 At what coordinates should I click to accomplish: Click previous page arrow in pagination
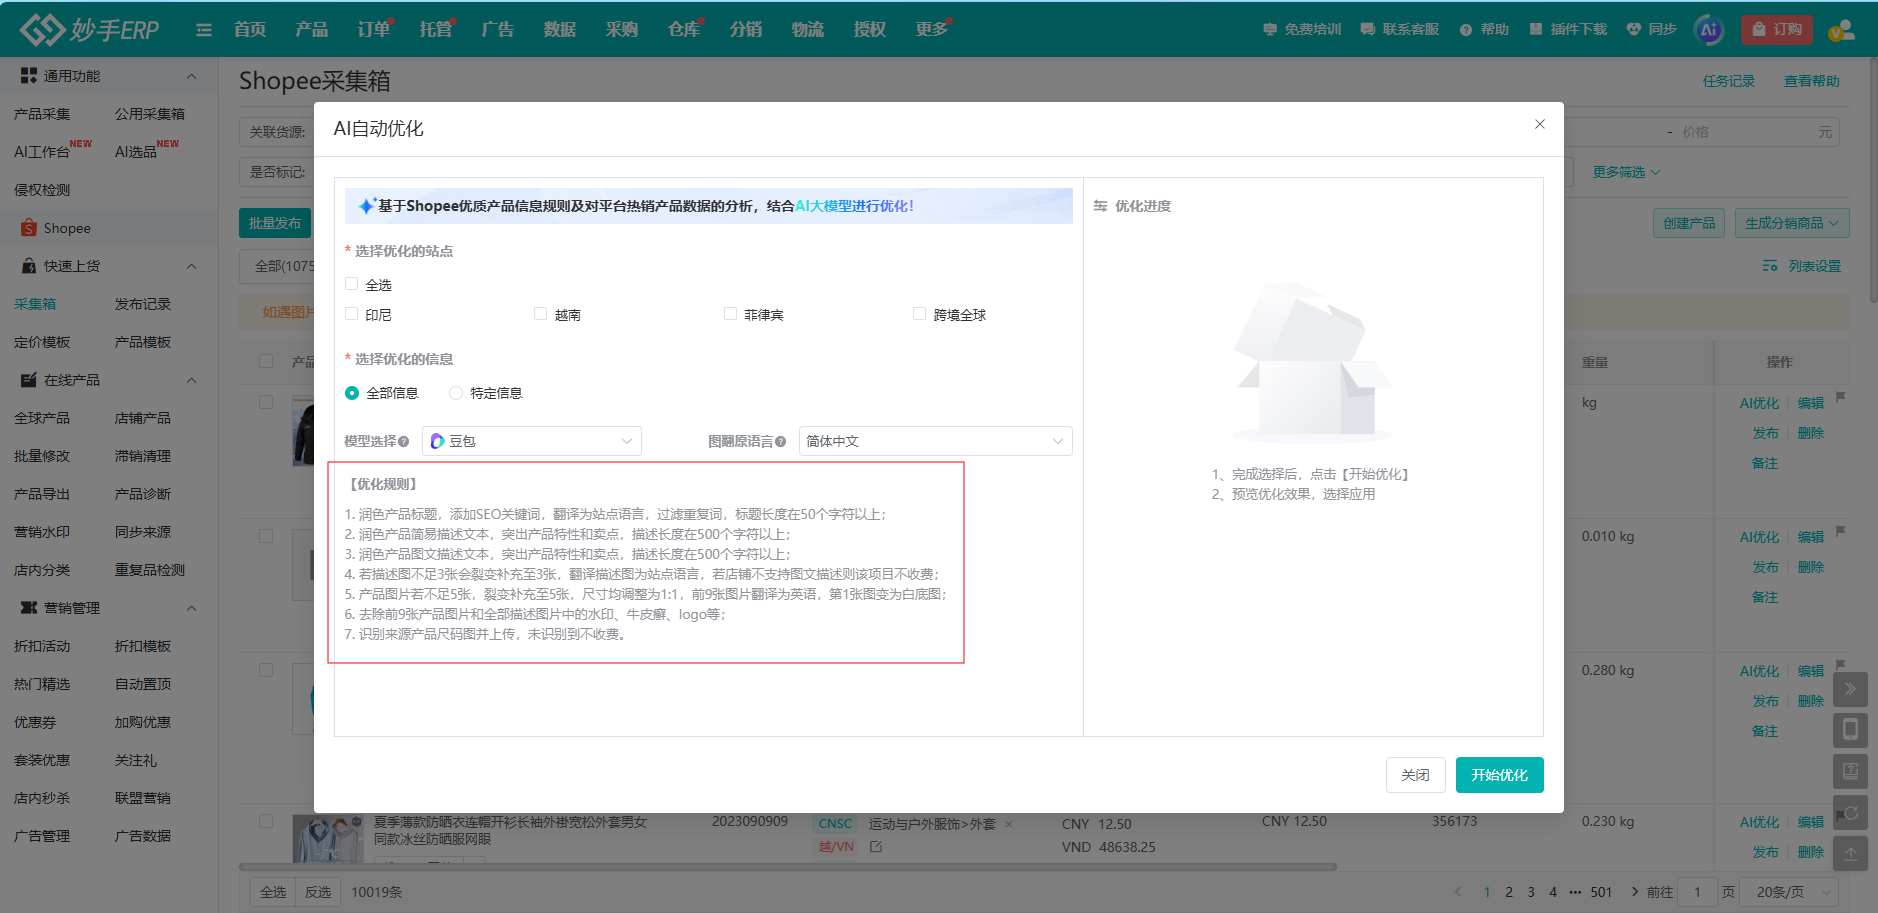pos(1458,892)
